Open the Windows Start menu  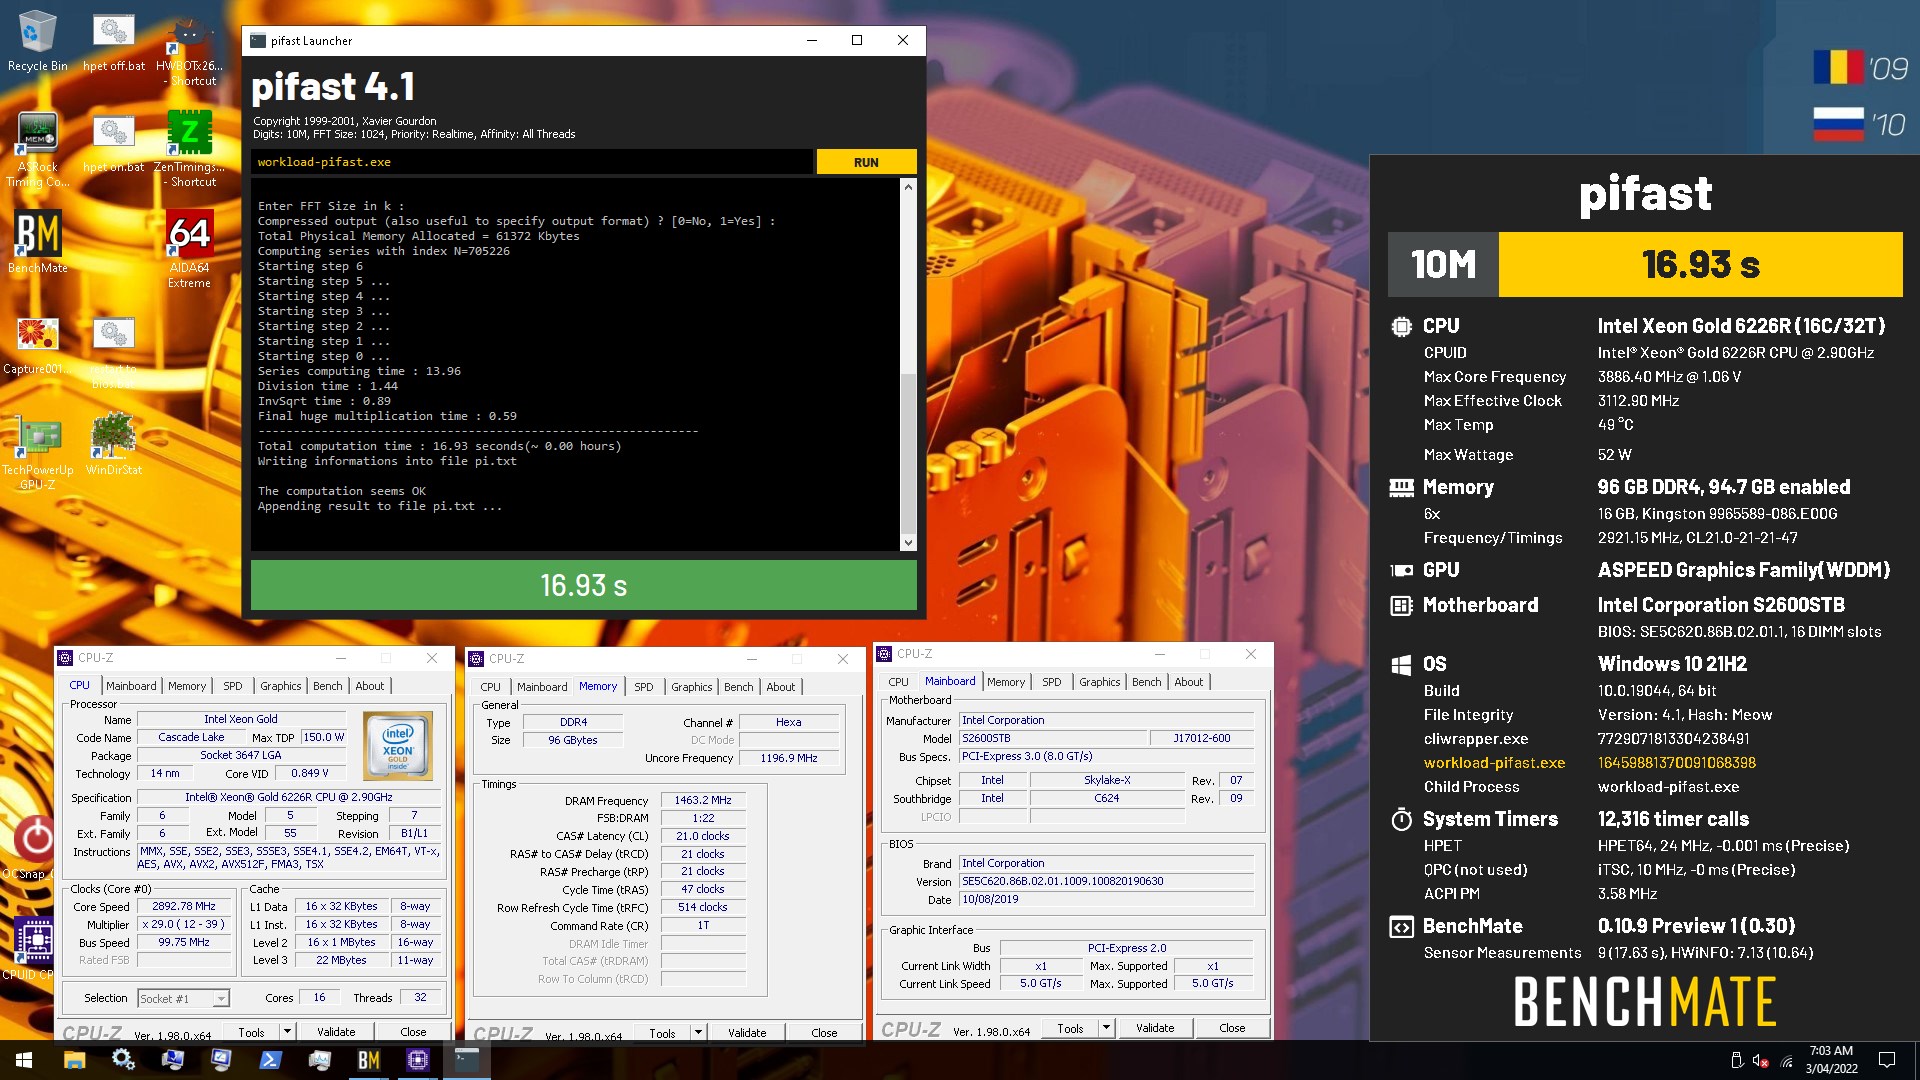24,1060
